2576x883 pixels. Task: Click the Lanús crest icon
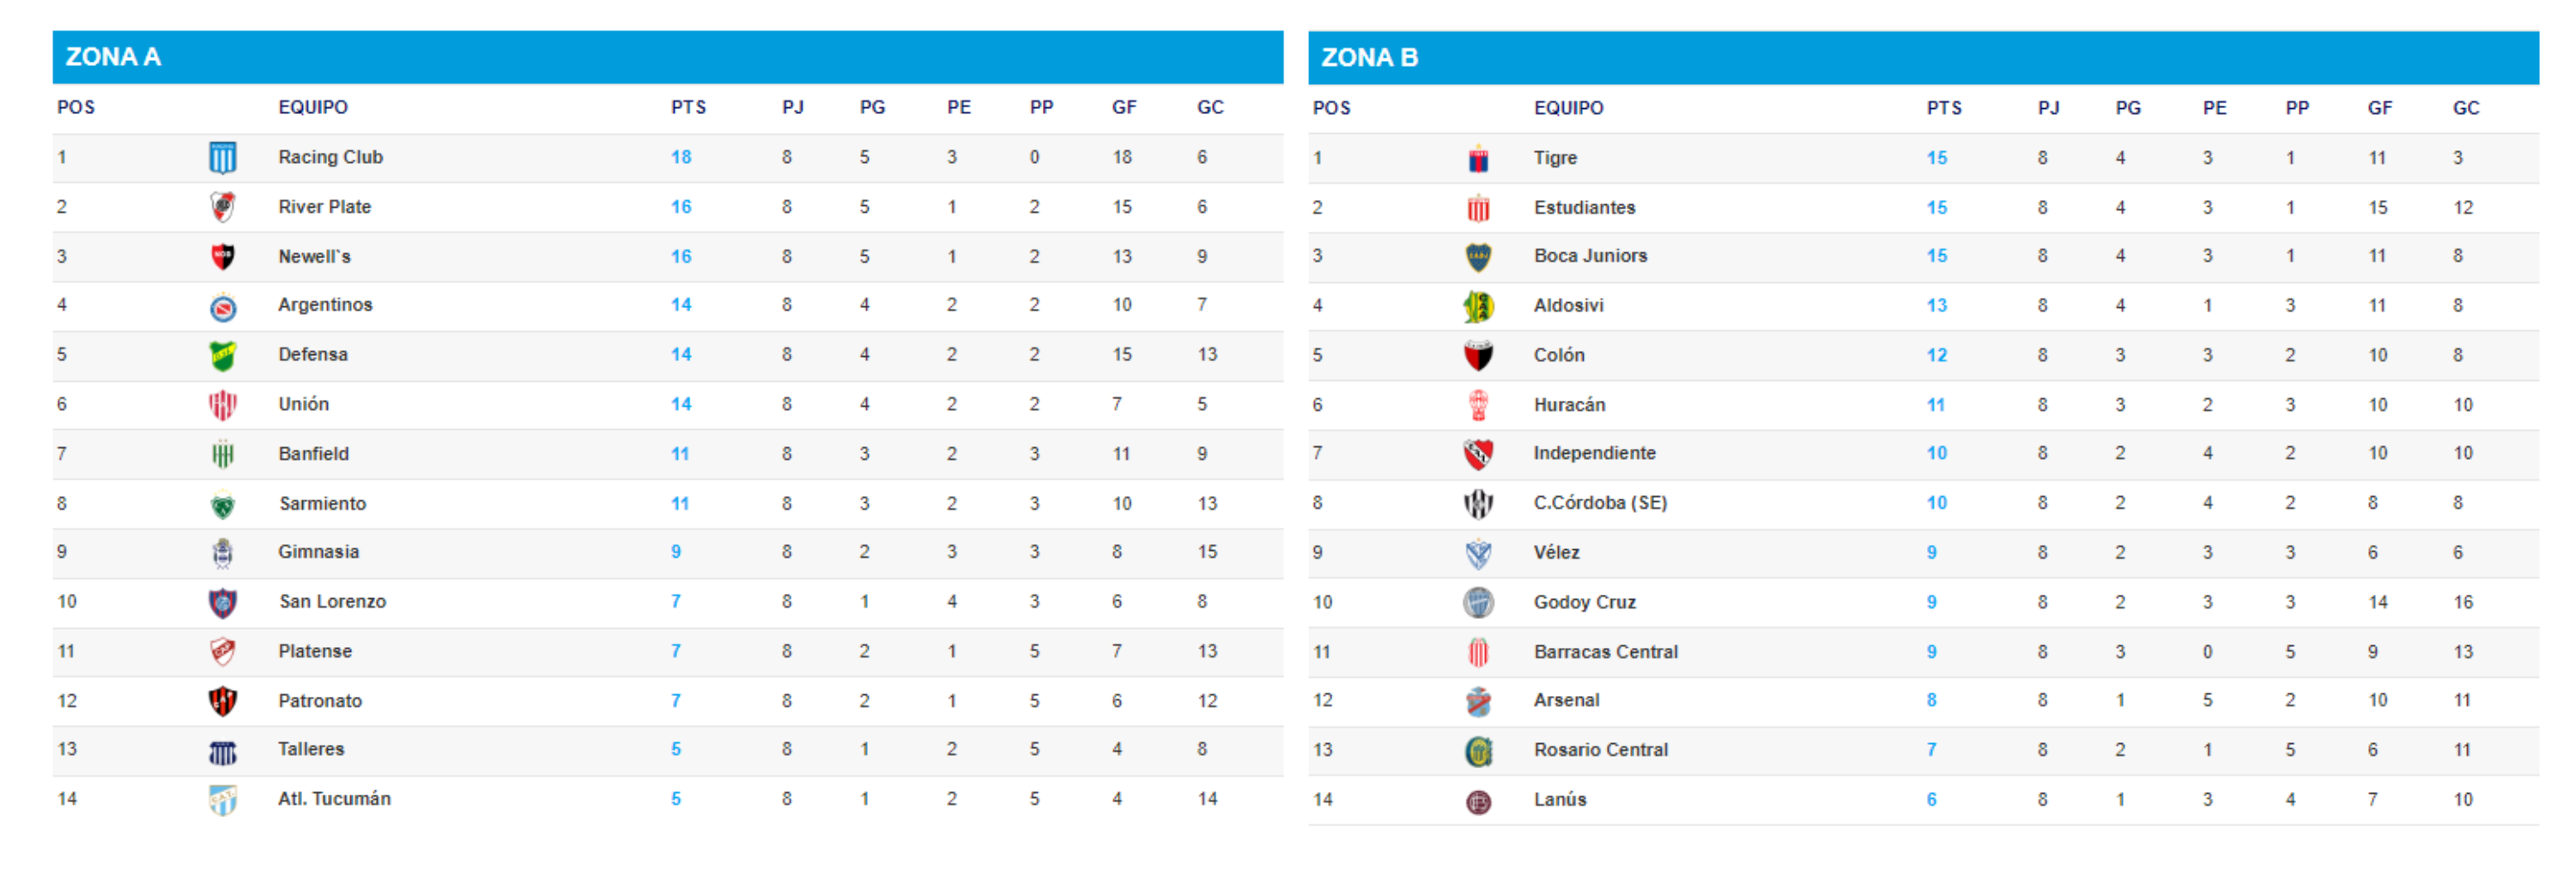[x=1478, y=801]
